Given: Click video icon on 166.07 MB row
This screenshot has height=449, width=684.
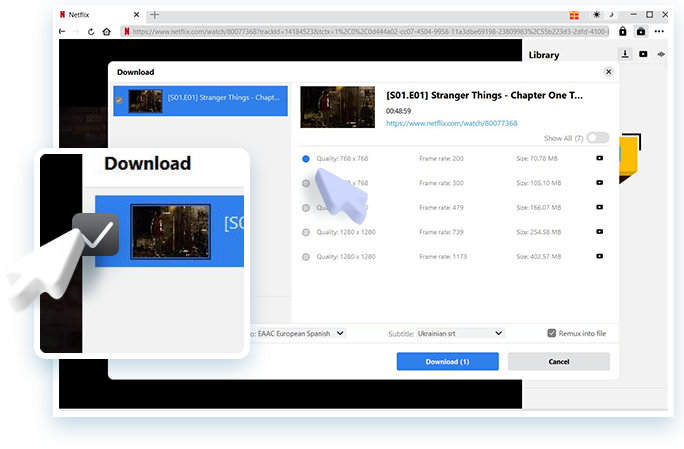Looking at the screenshot, I should tap(599, 207).
